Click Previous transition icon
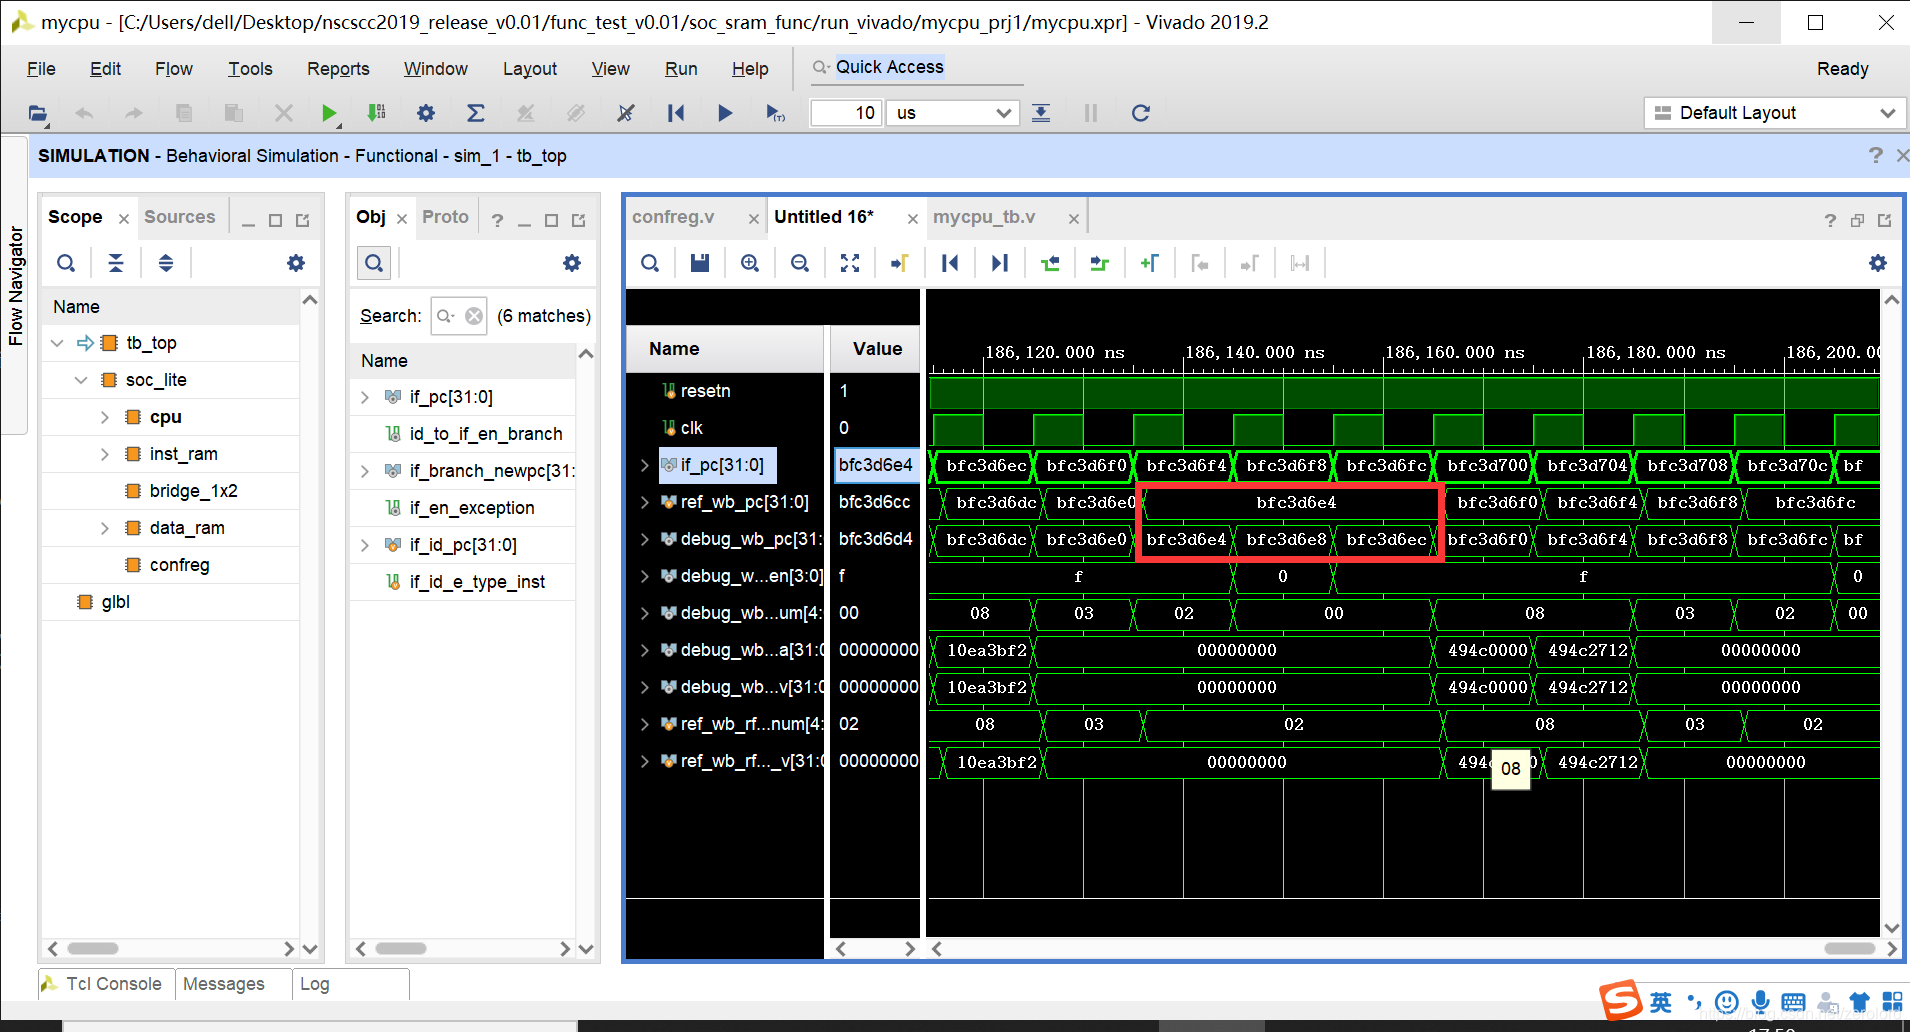Image resolution: width=1910 pixels, height=1032 pixels. coord(1050,263)
